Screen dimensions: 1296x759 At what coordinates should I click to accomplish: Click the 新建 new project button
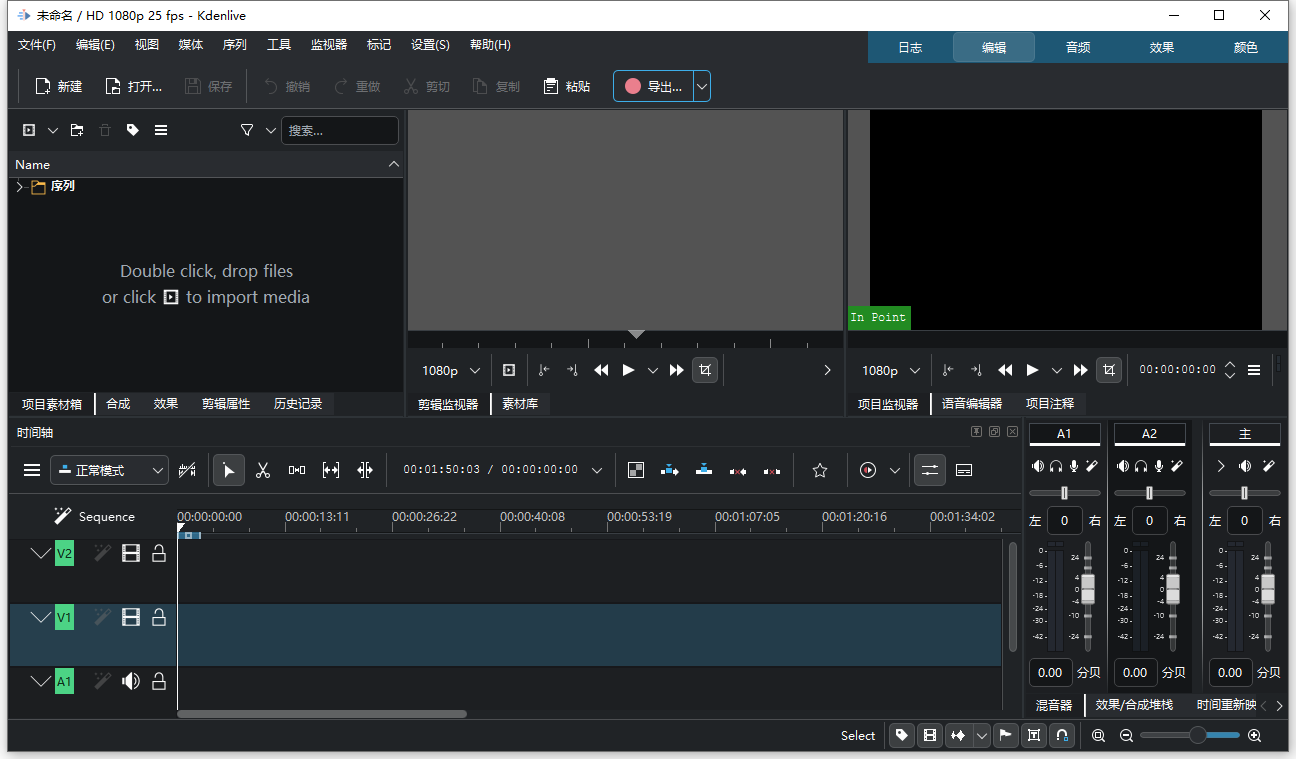point(59,87)
